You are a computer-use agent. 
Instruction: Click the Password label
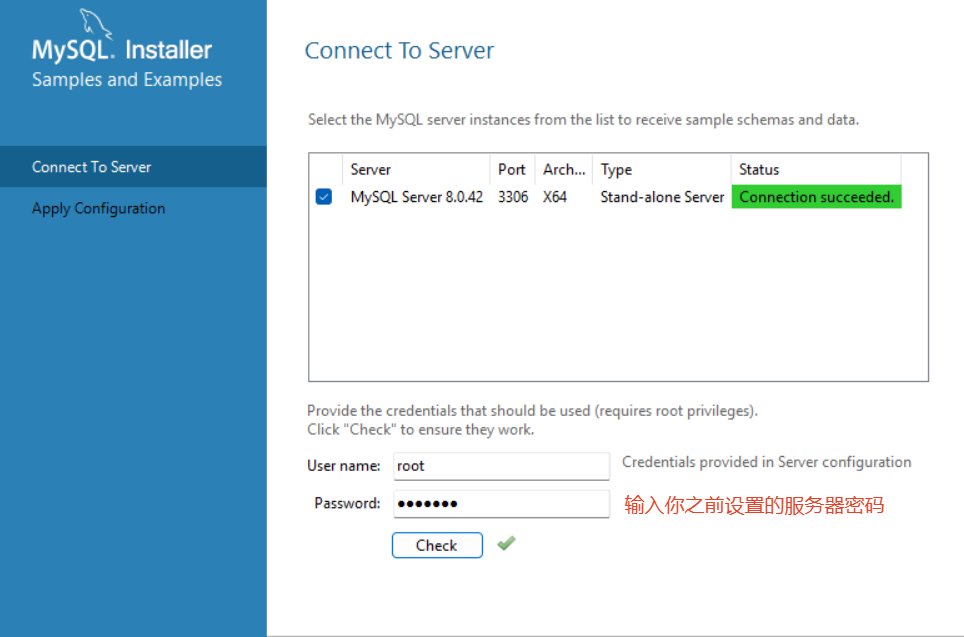coord(347,504)
